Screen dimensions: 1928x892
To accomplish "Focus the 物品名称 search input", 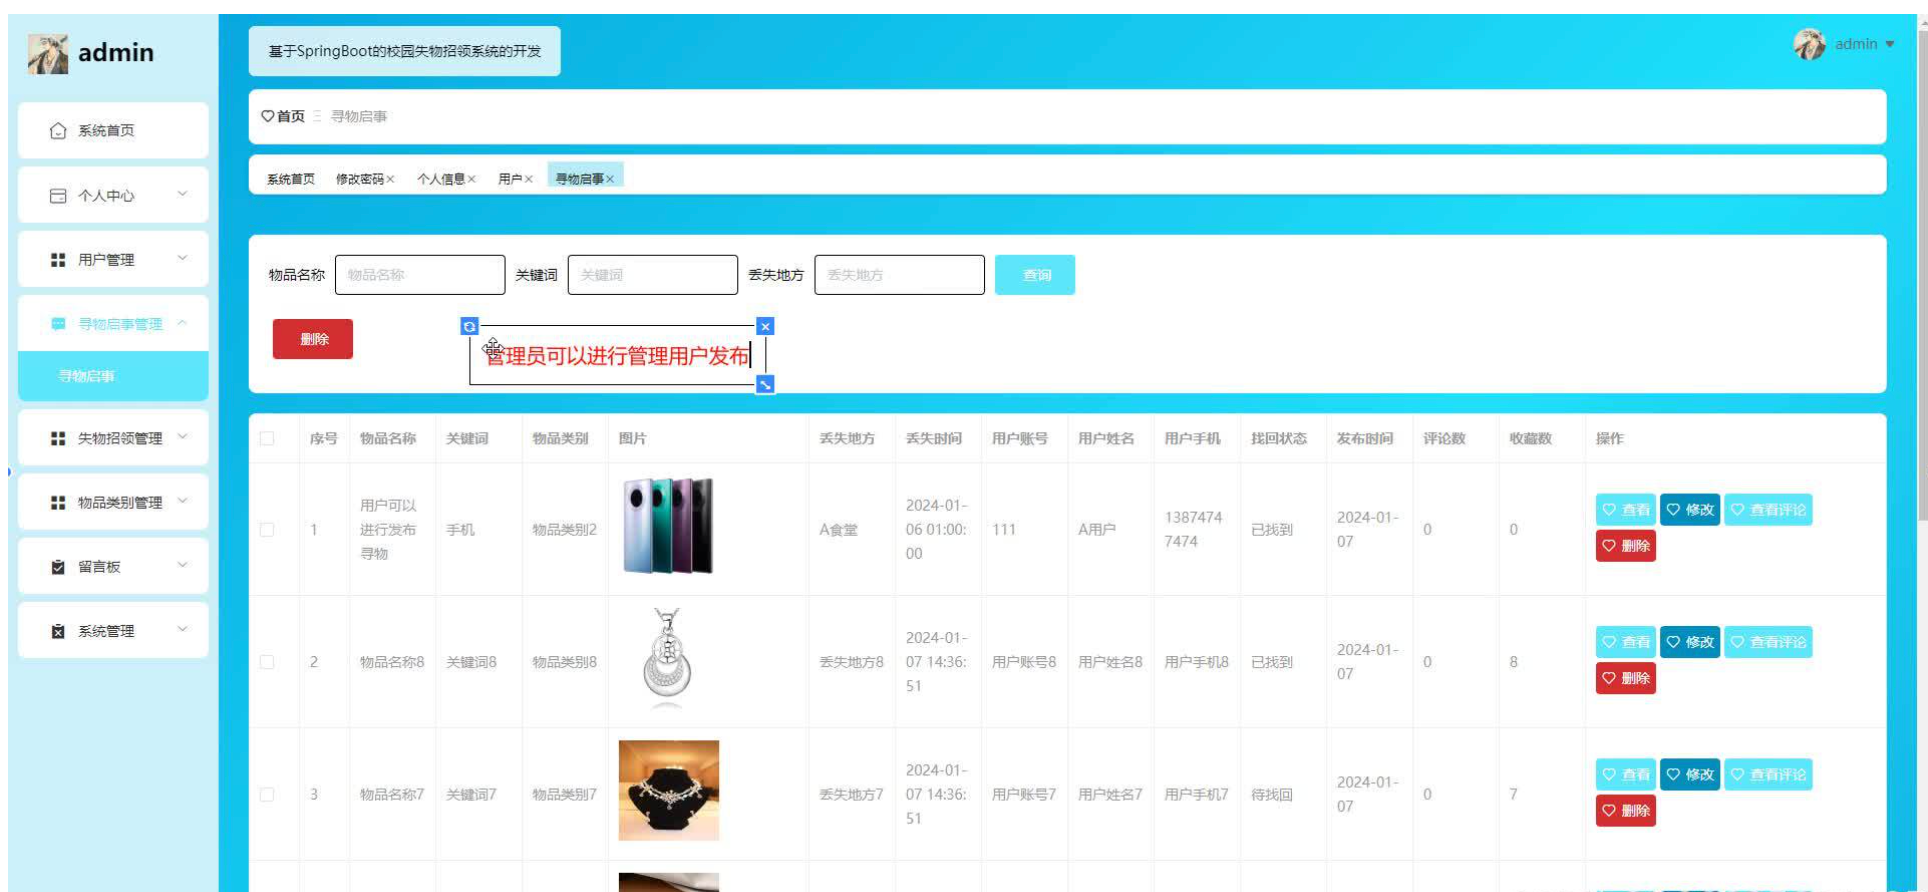I will (420, 275).
